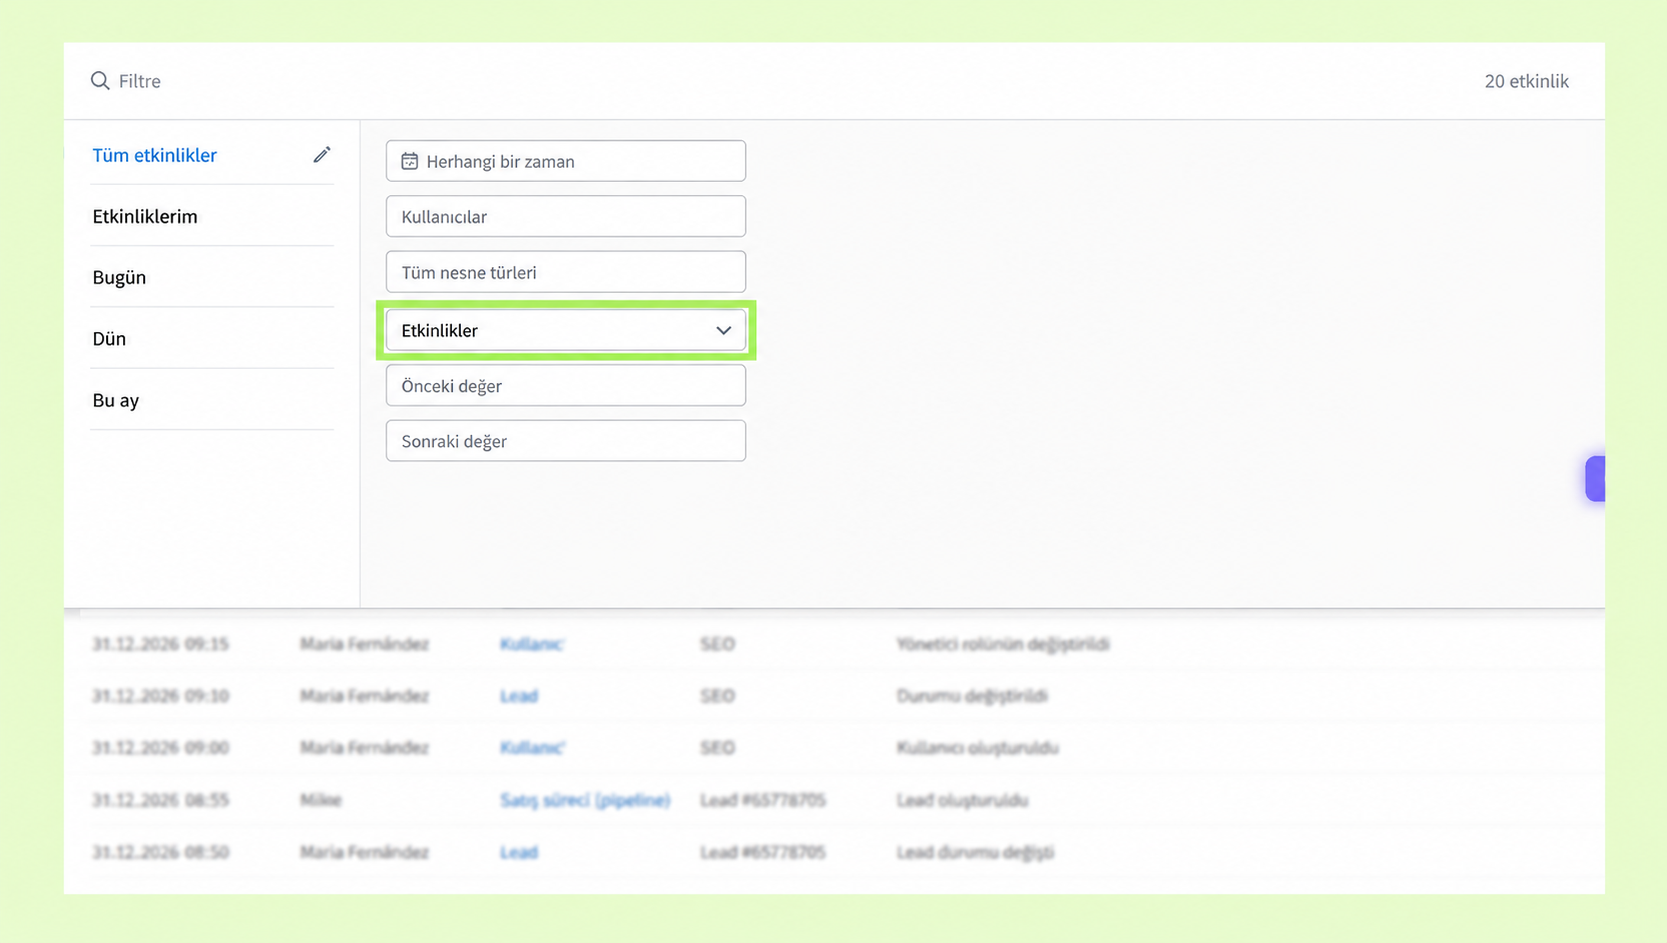
Task: Expand the Etkinlikler dropdown chevron
Action: point(723,330)
